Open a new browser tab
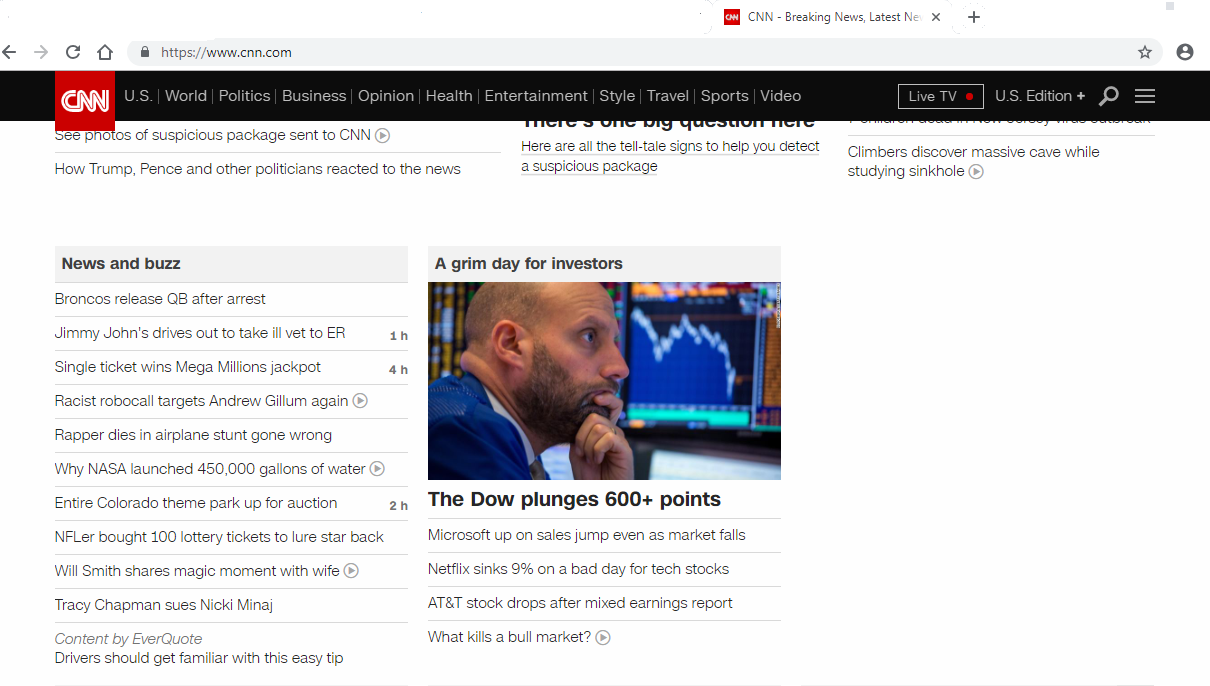 click(974, 17)
